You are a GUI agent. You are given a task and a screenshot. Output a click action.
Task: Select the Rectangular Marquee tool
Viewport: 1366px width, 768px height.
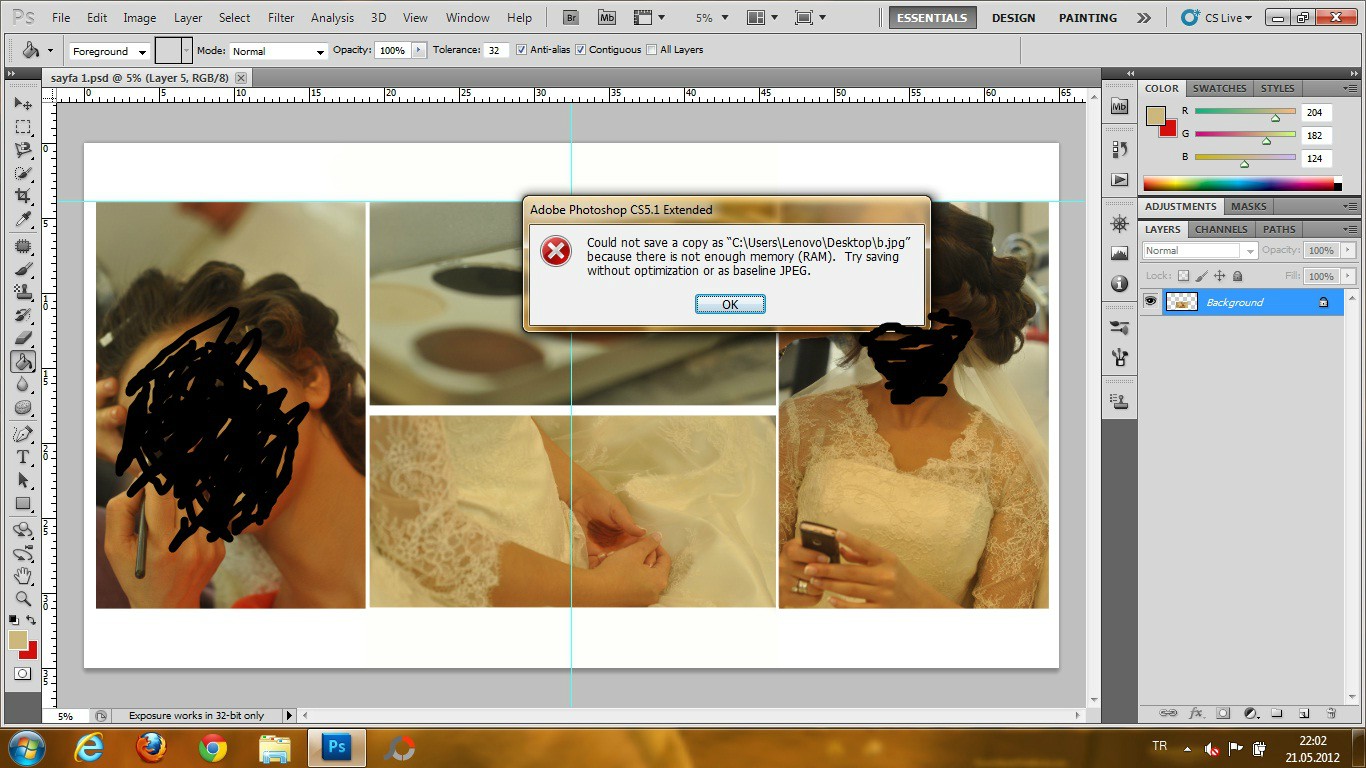[x=23, y=127]
